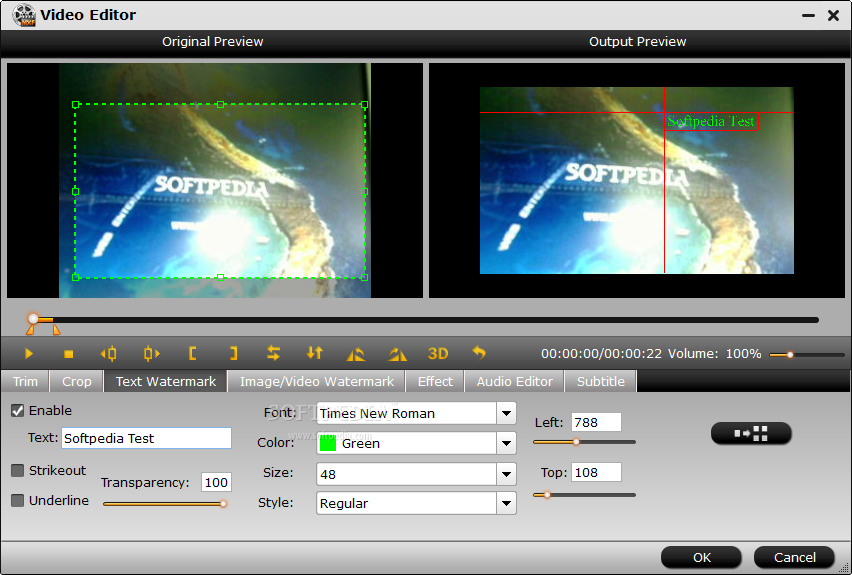The height and width of the screenshot is (575, 852).
Task: Expand the Style dropdown arrow
Action: click(x=506, y=503)
